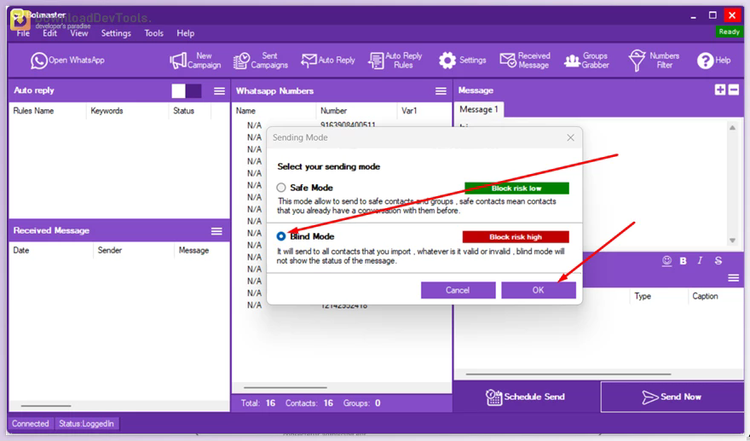Open the Settings menu in menu bar

pyautogui.click(x=116, y=33)
